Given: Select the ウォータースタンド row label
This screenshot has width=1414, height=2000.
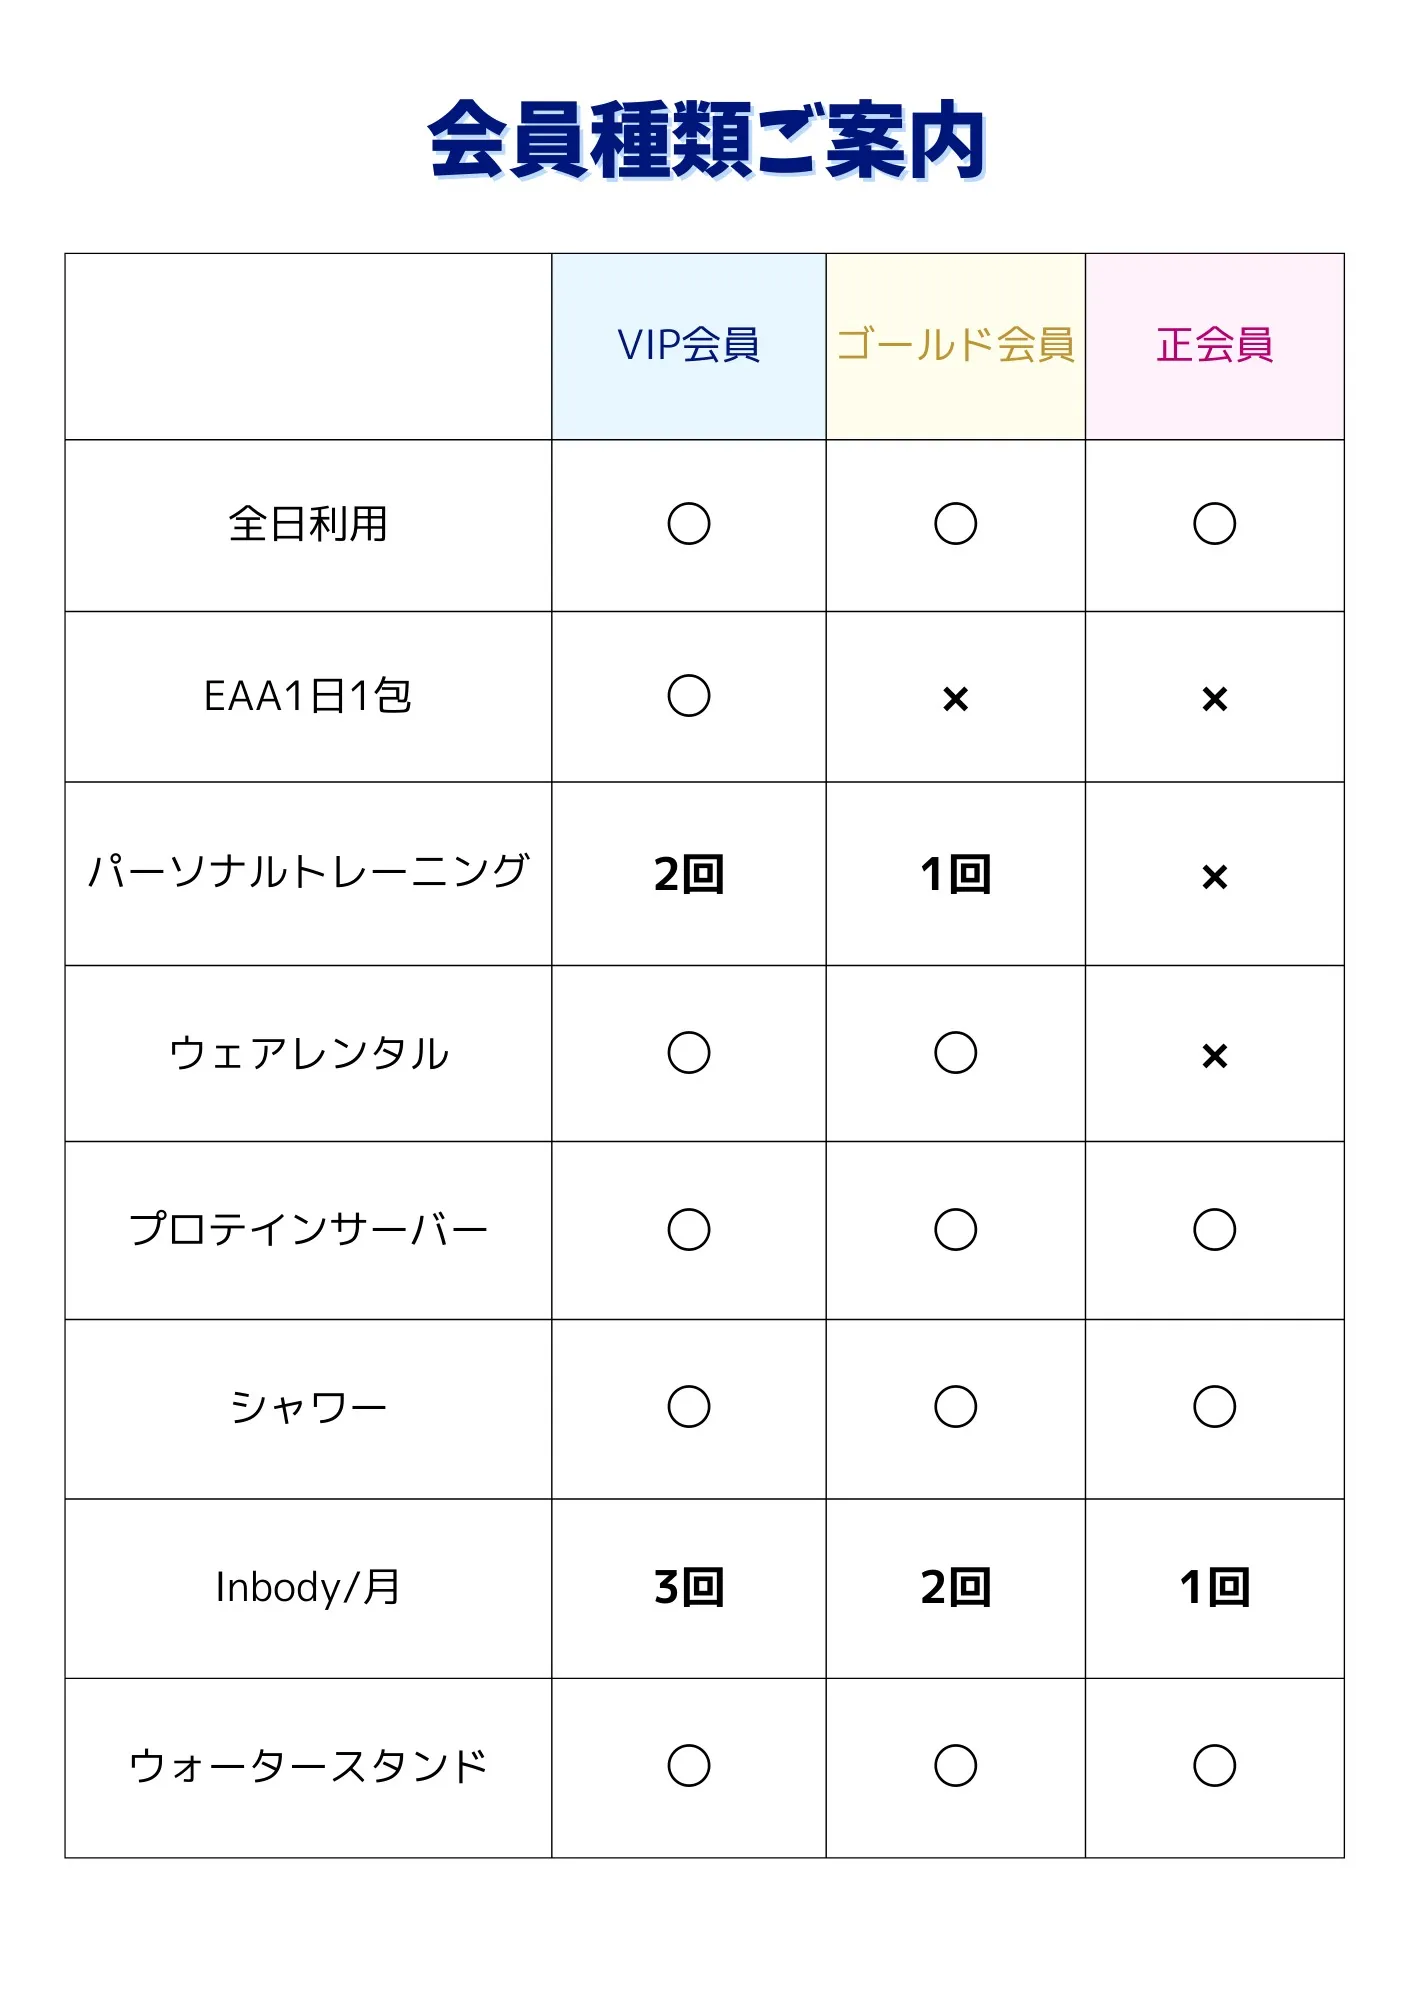Looking at the screenshot, I should tap(308, 1766).
